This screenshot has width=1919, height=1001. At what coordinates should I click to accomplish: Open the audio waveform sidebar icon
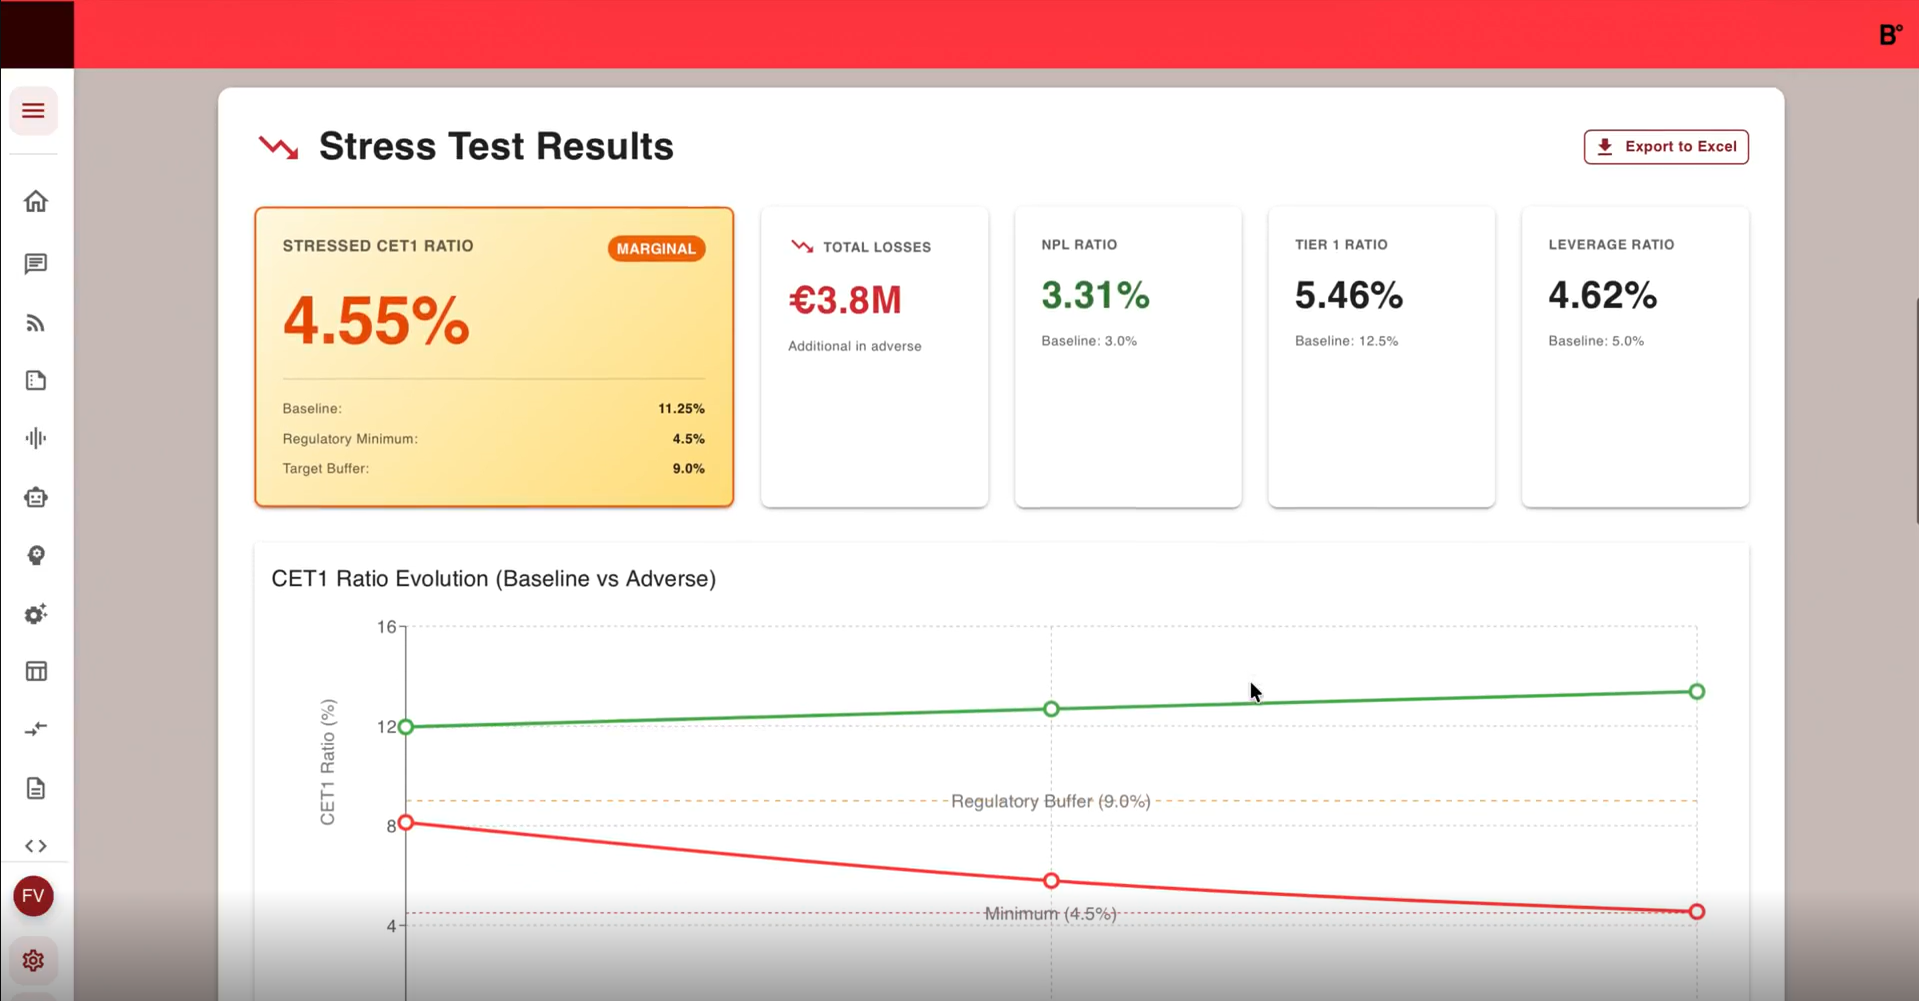click(36, 438)
